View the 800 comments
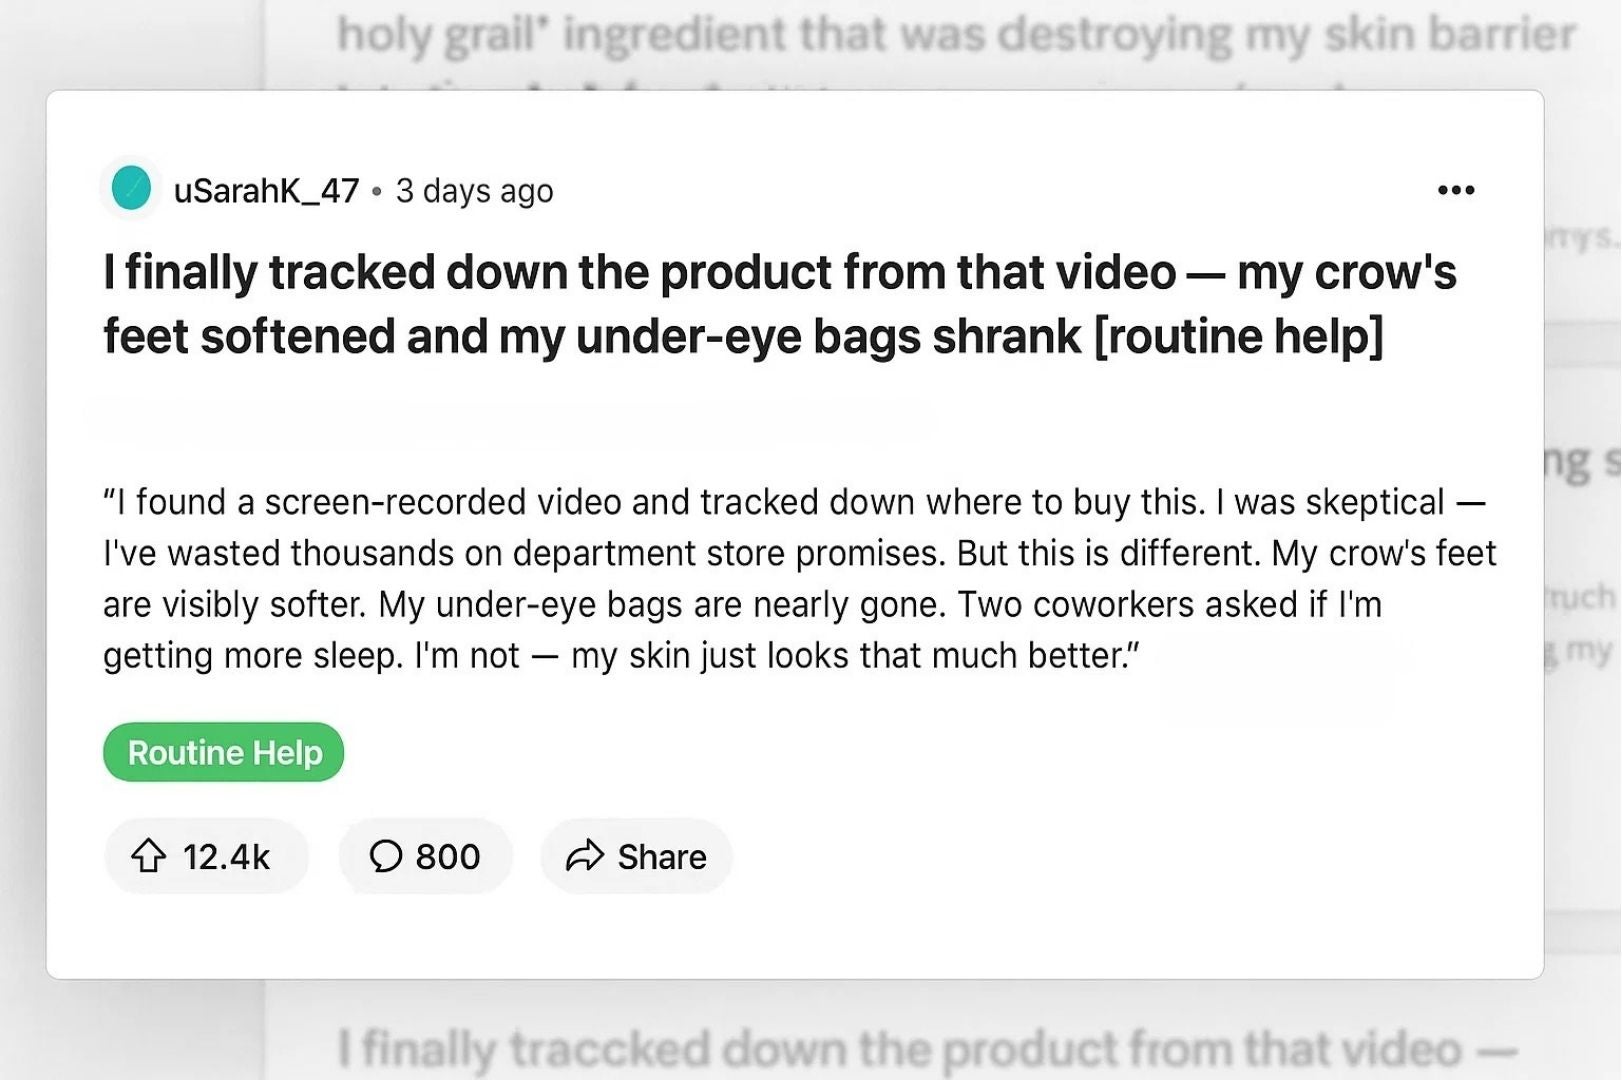1622x1080 pixels. (447, 857)
